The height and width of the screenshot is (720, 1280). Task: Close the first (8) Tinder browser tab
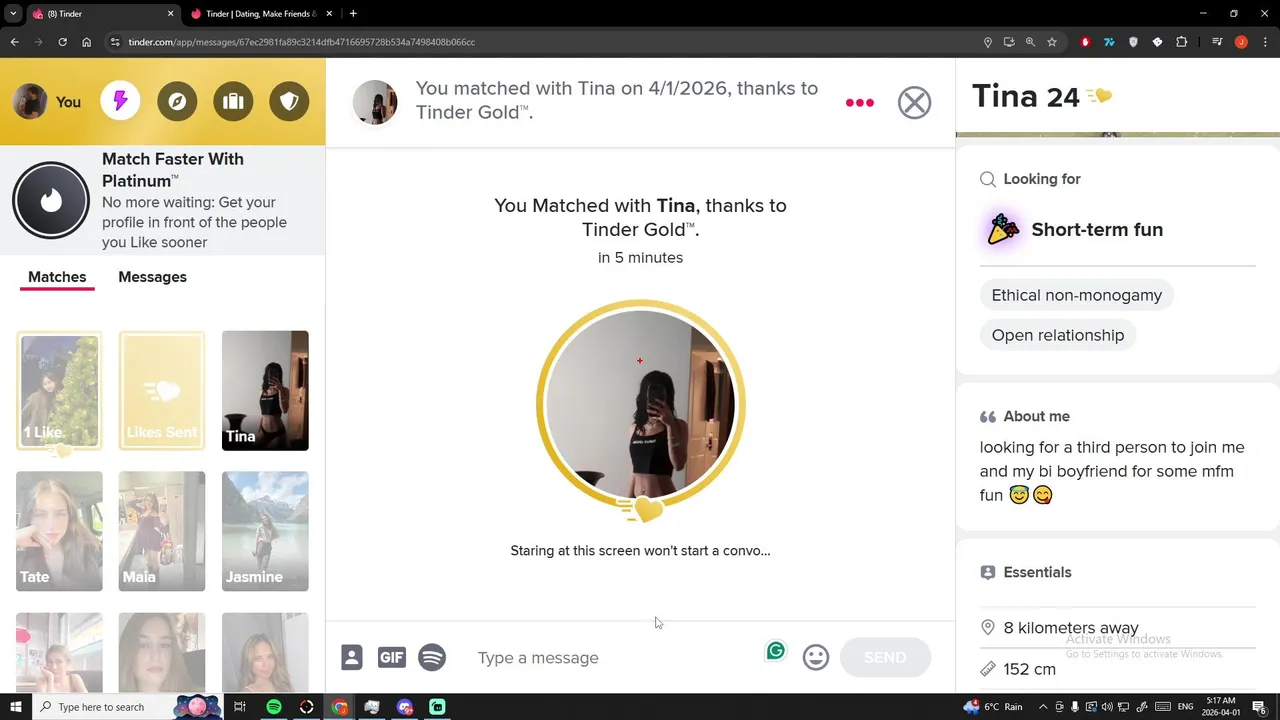click(170, 14)
